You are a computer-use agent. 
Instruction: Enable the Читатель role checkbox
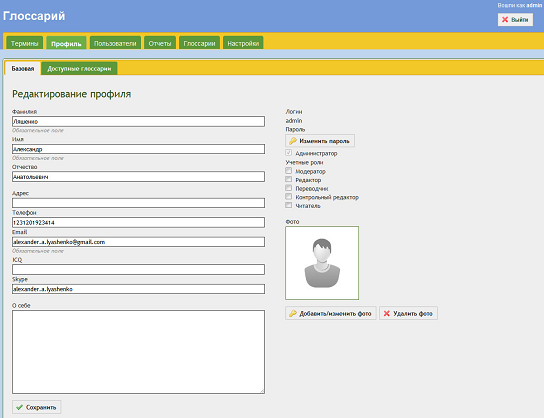(x=288, y=205)
